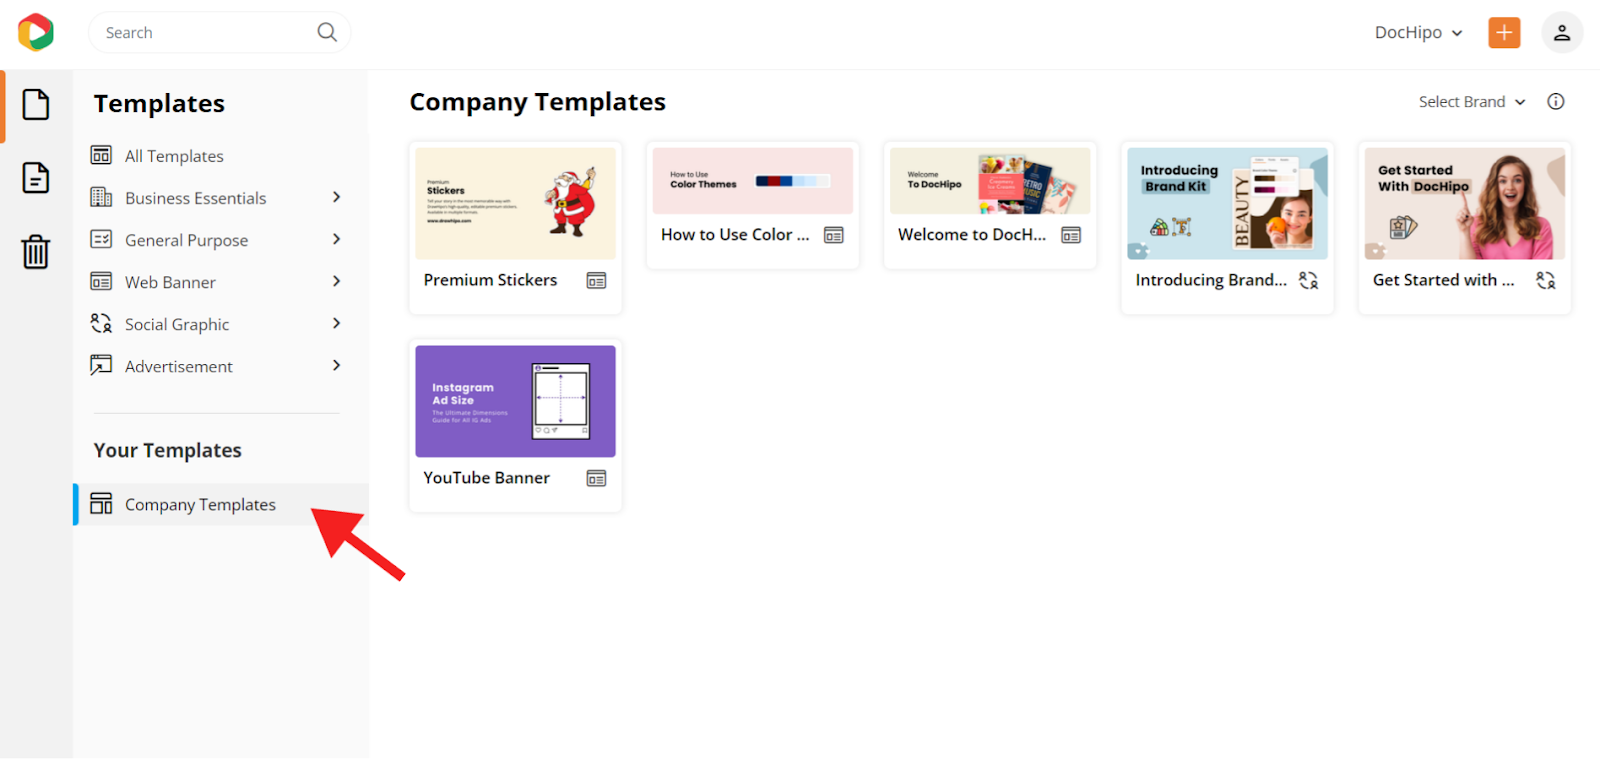The image size is (1600, 760).
Task: Click the General Purpose icon
Action: (x=101, y=239)
